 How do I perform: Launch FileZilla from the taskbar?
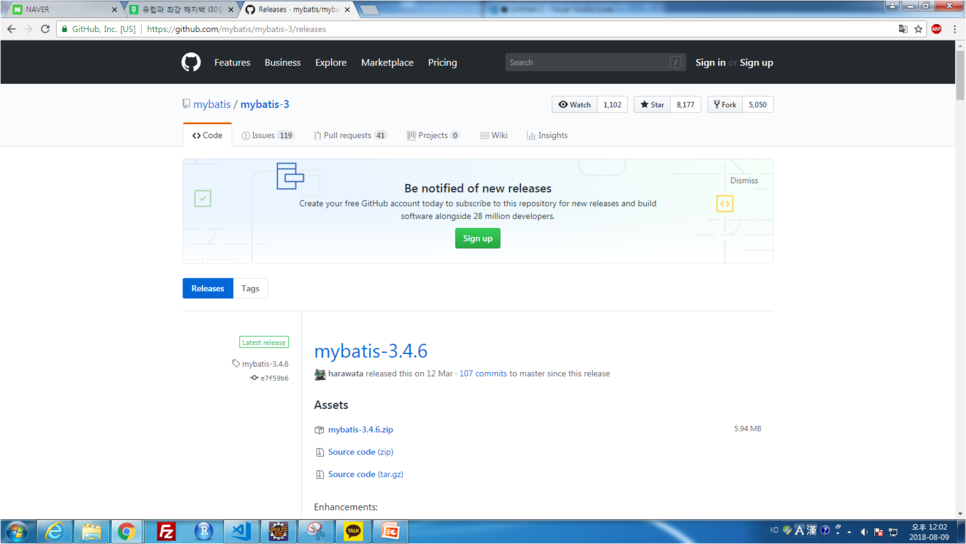pos(166,531)
